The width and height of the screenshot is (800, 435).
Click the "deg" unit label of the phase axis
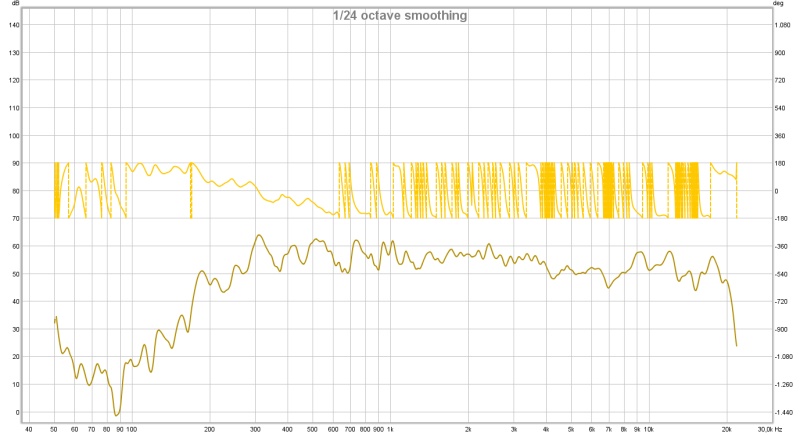(778, 3)
